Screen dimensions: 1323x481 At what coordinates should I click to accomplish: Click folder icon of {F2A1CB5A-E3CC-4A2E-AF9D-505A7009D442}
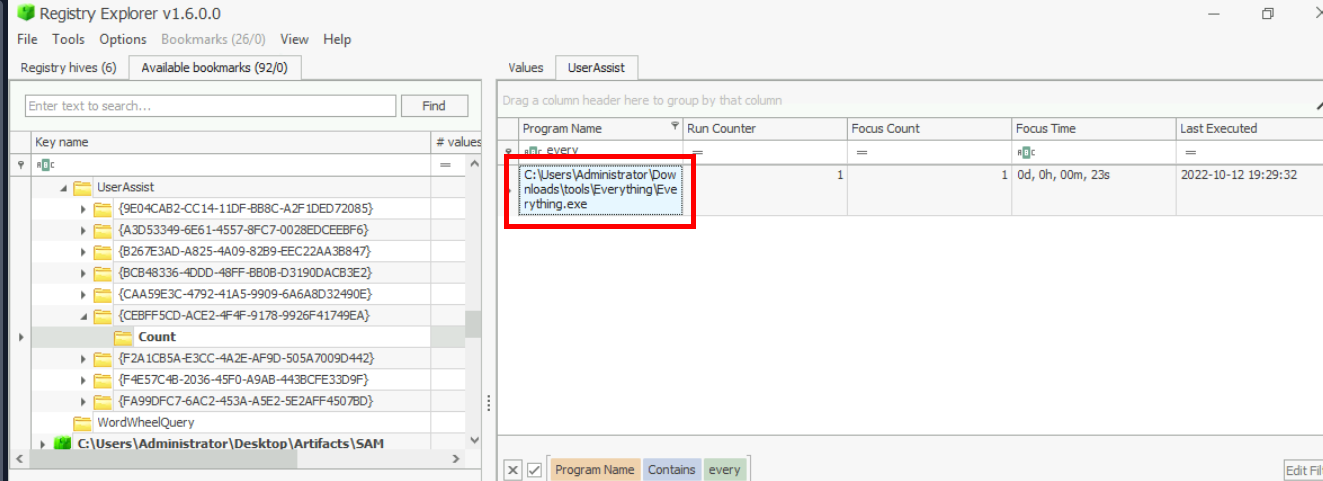pos(103,358)
